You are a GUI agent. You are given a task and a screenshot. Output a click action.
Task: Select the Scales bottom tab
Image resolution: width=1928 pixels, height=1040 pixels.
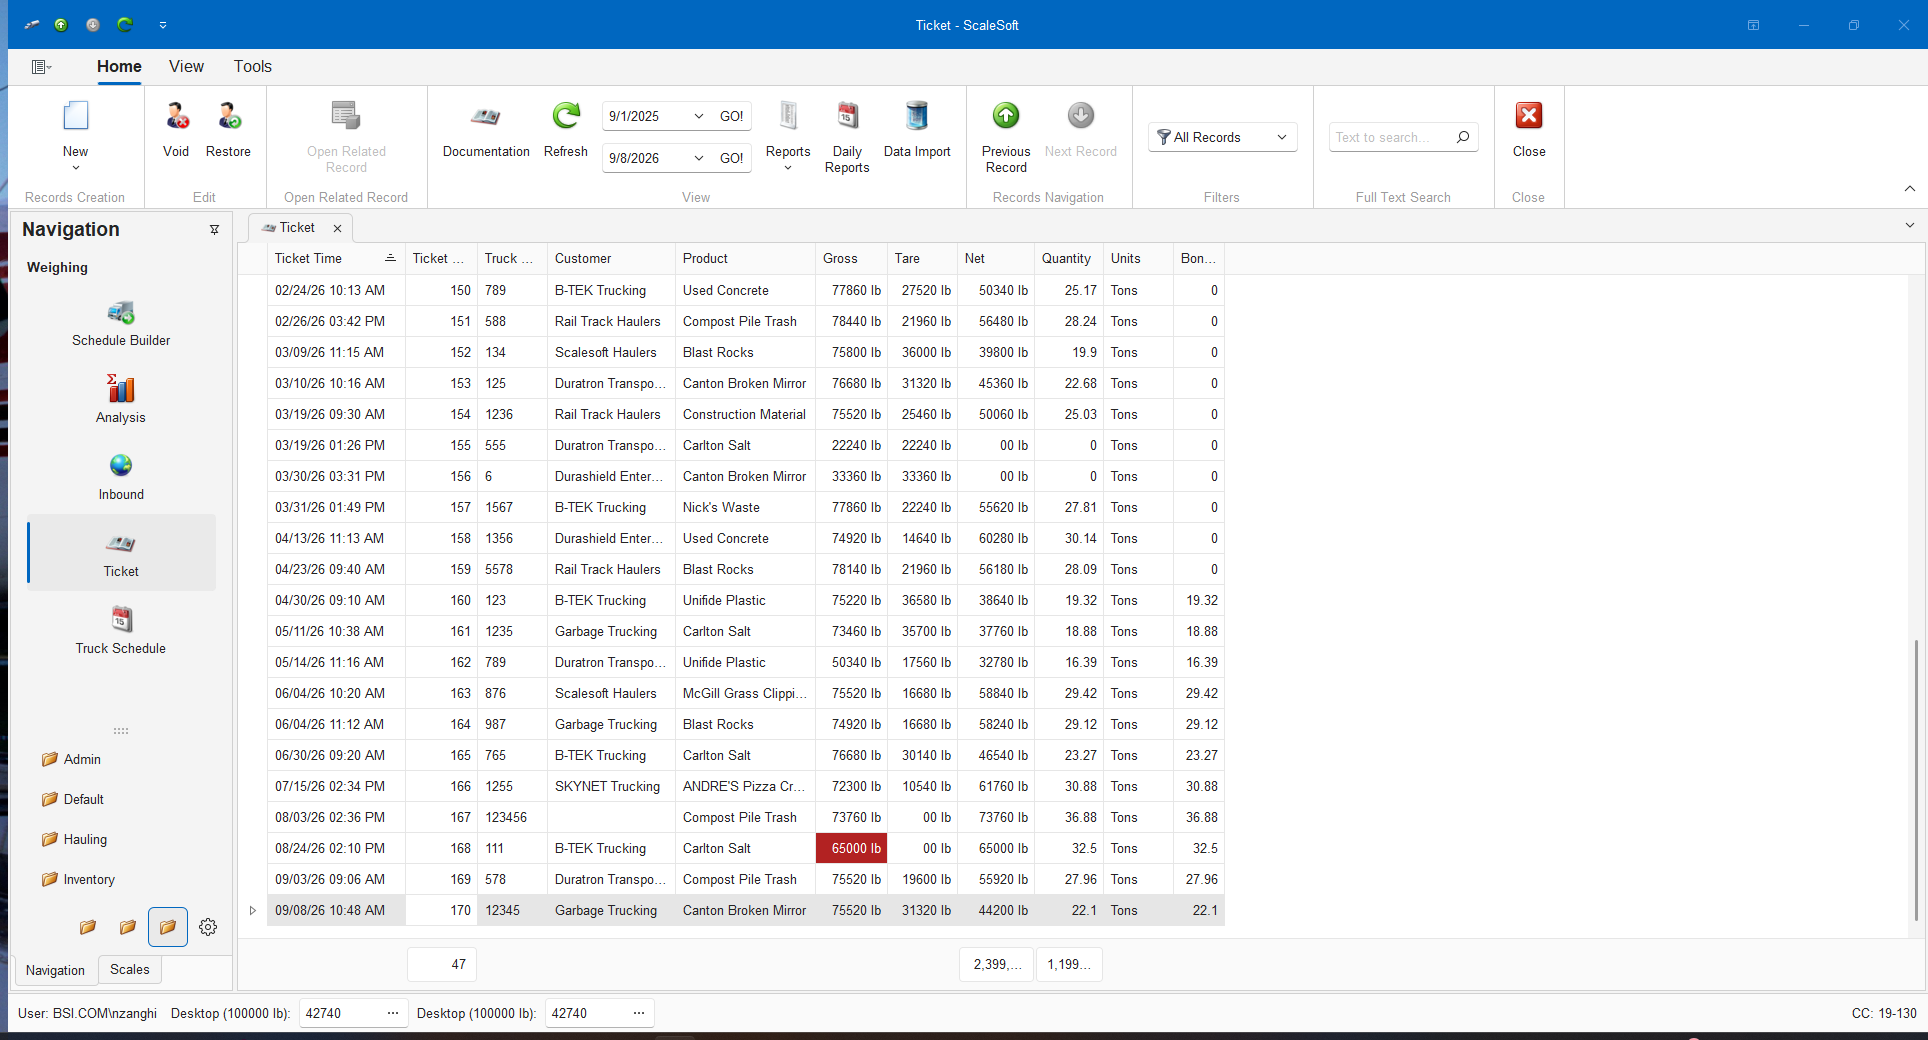point(130,969)
